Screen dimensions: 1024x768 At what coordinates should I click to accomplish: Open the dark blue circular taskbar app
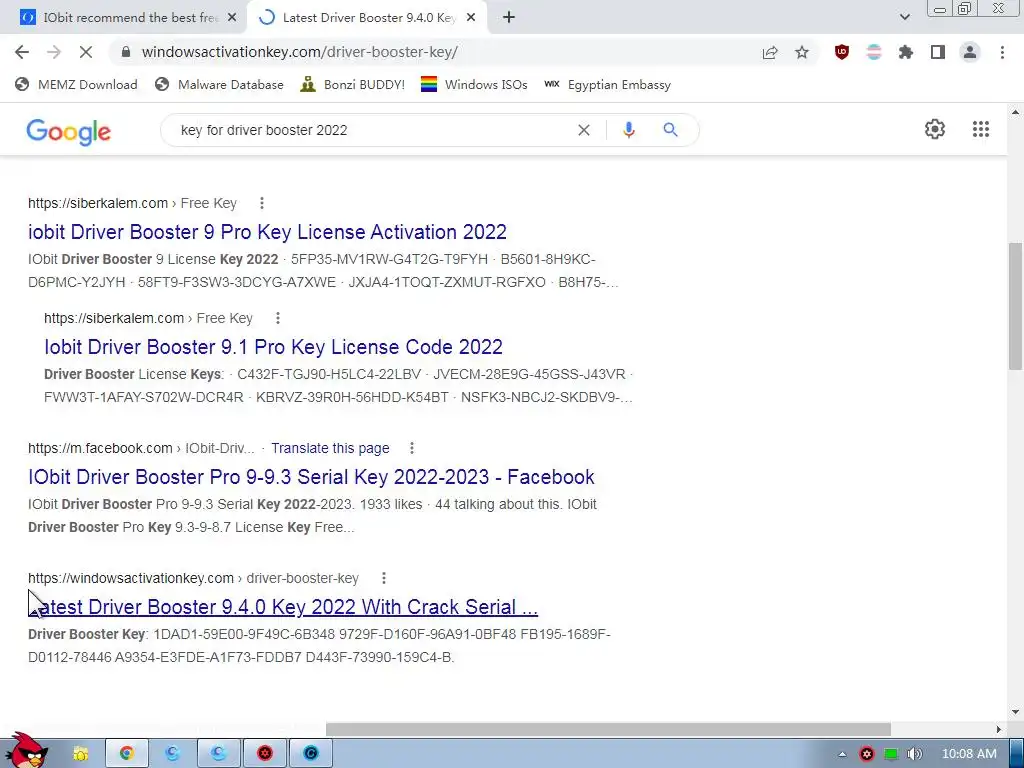pyautogui.click(x=311, y=754)
